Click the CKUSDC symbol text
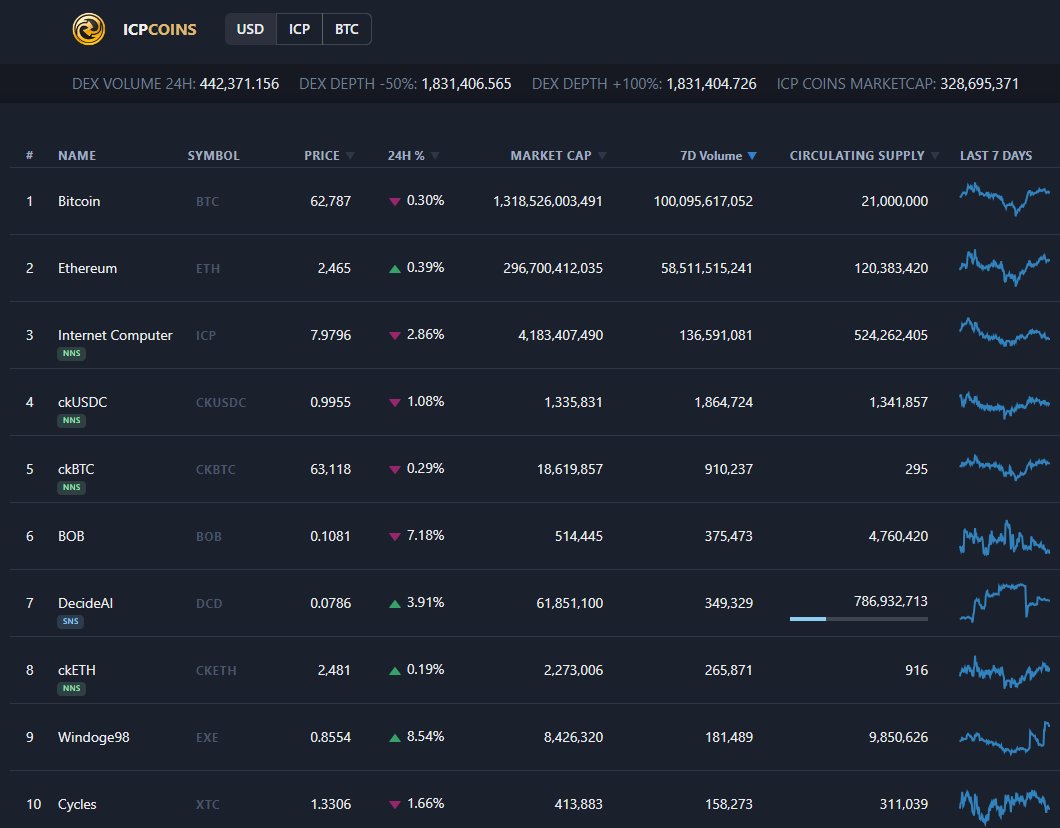 pyautogui.click(x=220, y=403)
